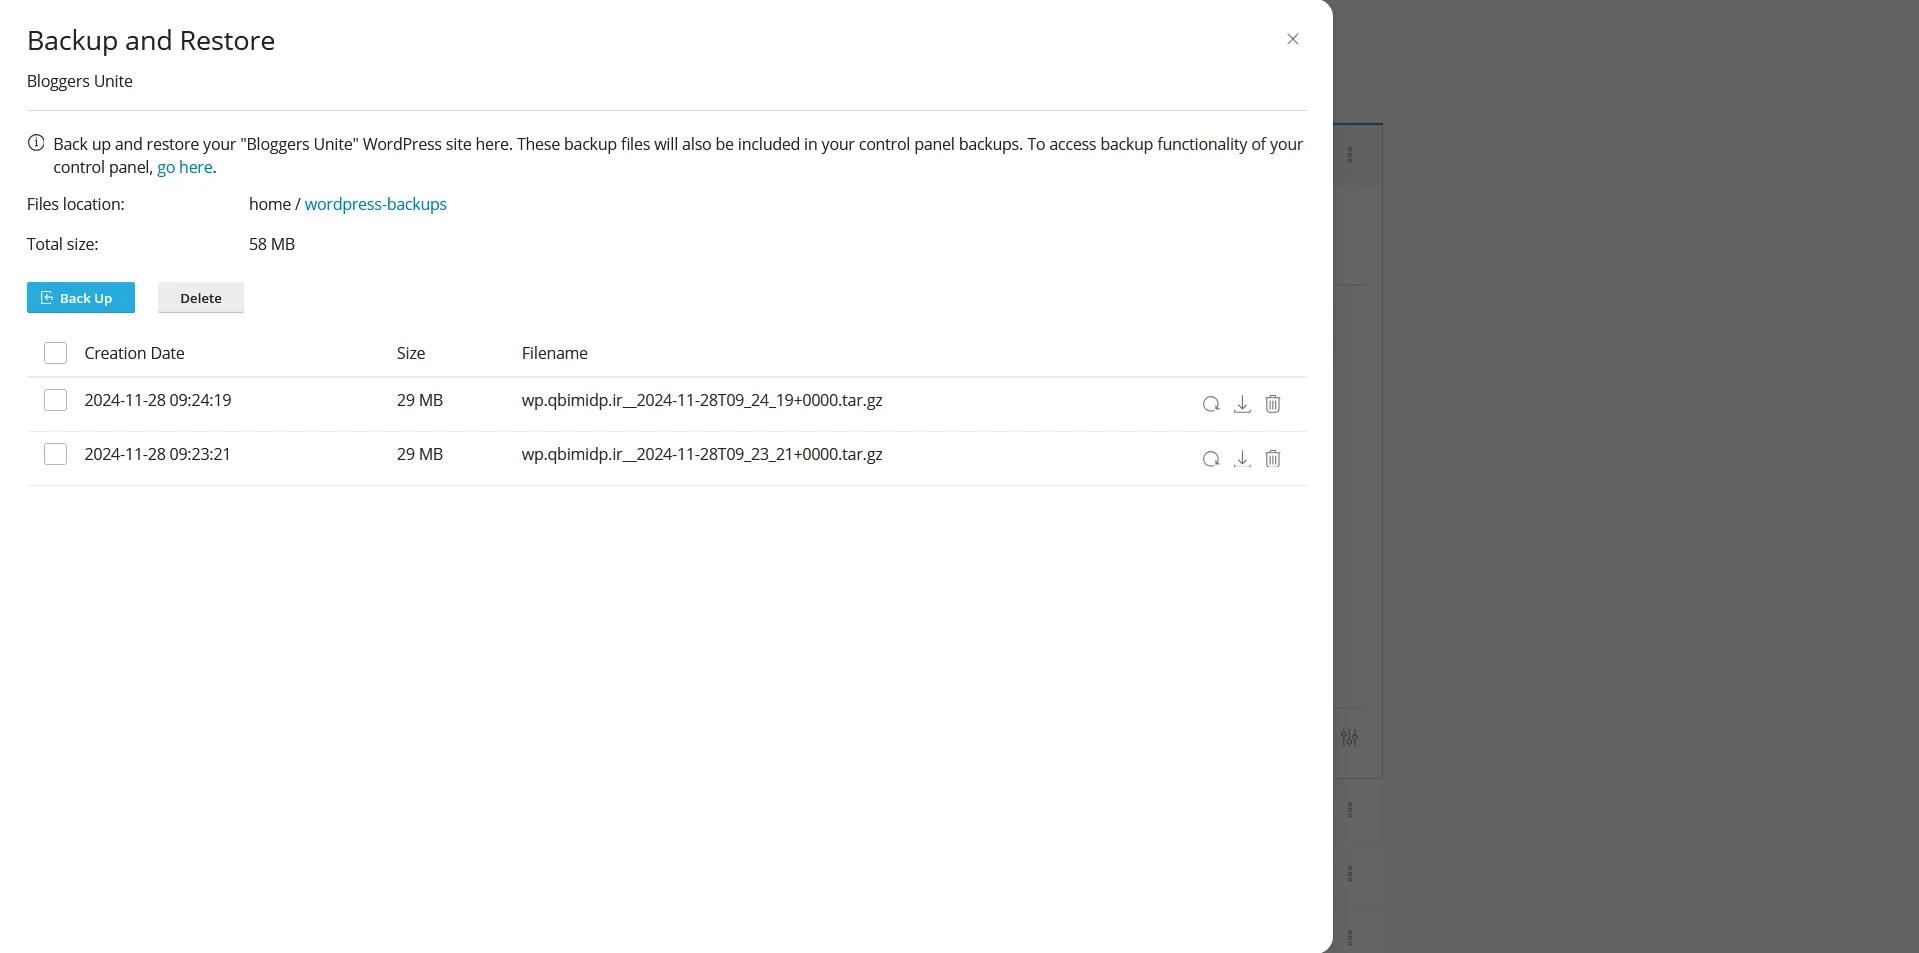The image size is (1919, 953).
Task: Click the sliders icon behind the dialog
Action: click(1349, 738)
